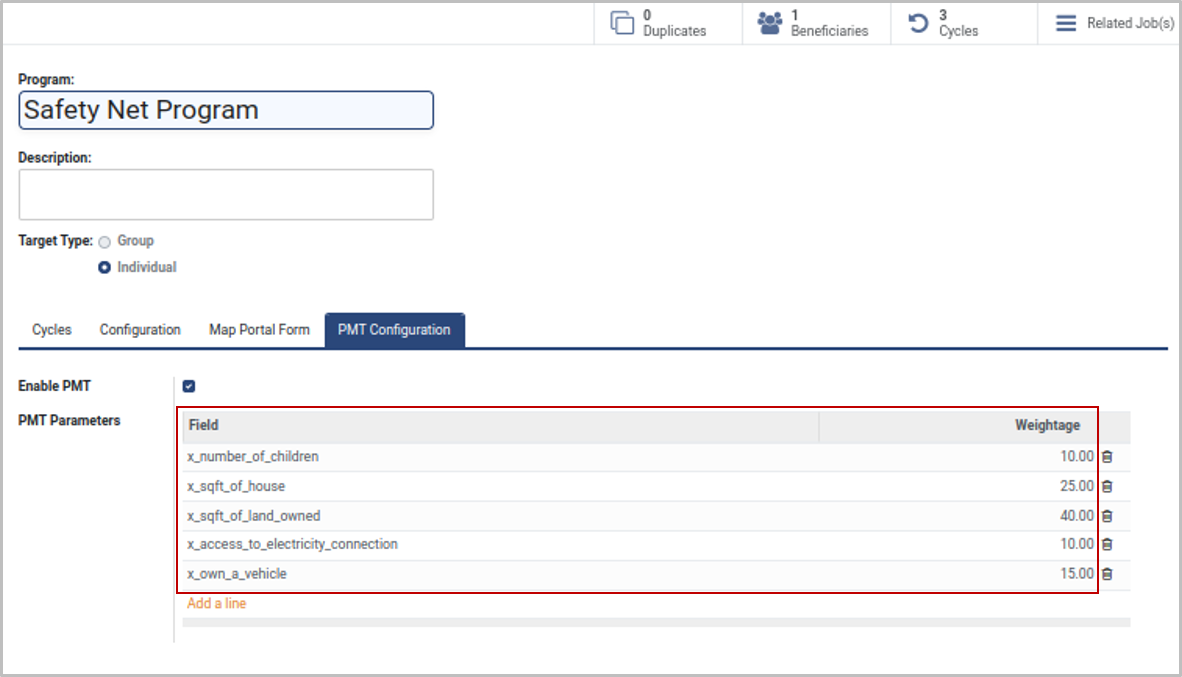The width and height of the screenshot is (1182, 677).
Task: Click Add a line link
Action: pyautogui.click(x=216, y=604)
